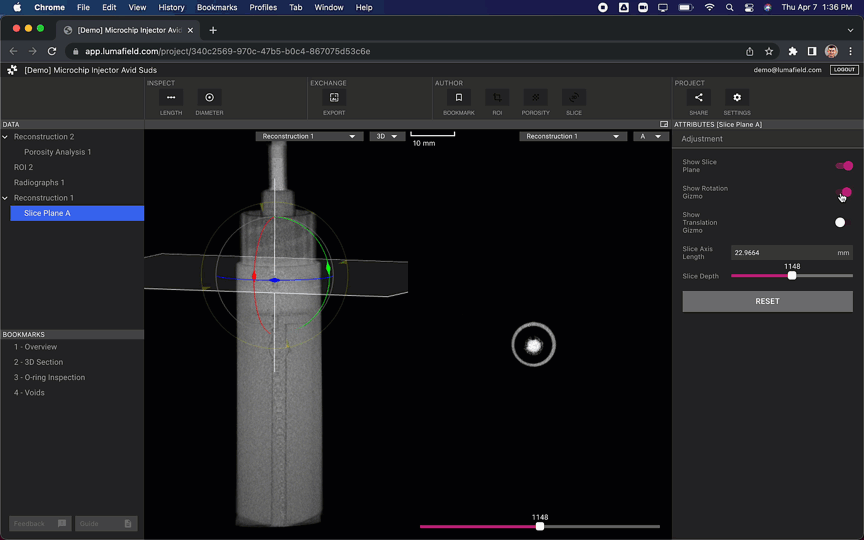Select the Diameter measurement tool
864x540 pixels.
point(209,98)
